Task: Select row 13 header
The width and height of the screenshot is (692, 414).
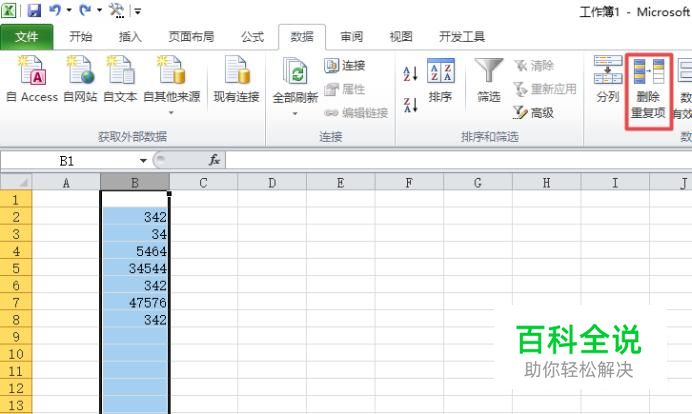Action: 16,405
